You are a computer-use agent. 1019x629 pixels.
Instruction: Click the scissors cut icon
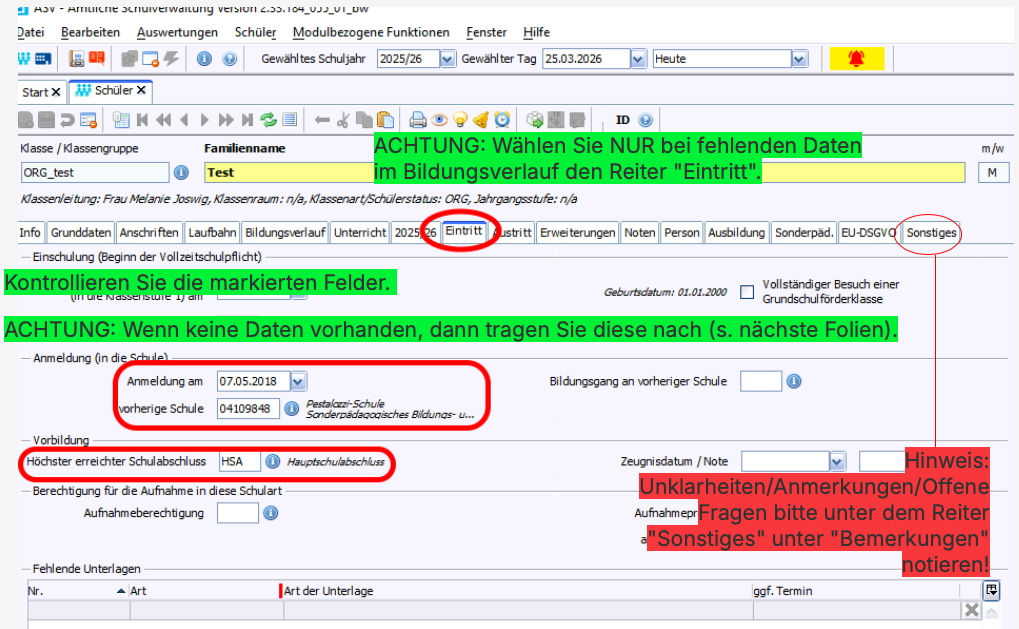(344, 120)
